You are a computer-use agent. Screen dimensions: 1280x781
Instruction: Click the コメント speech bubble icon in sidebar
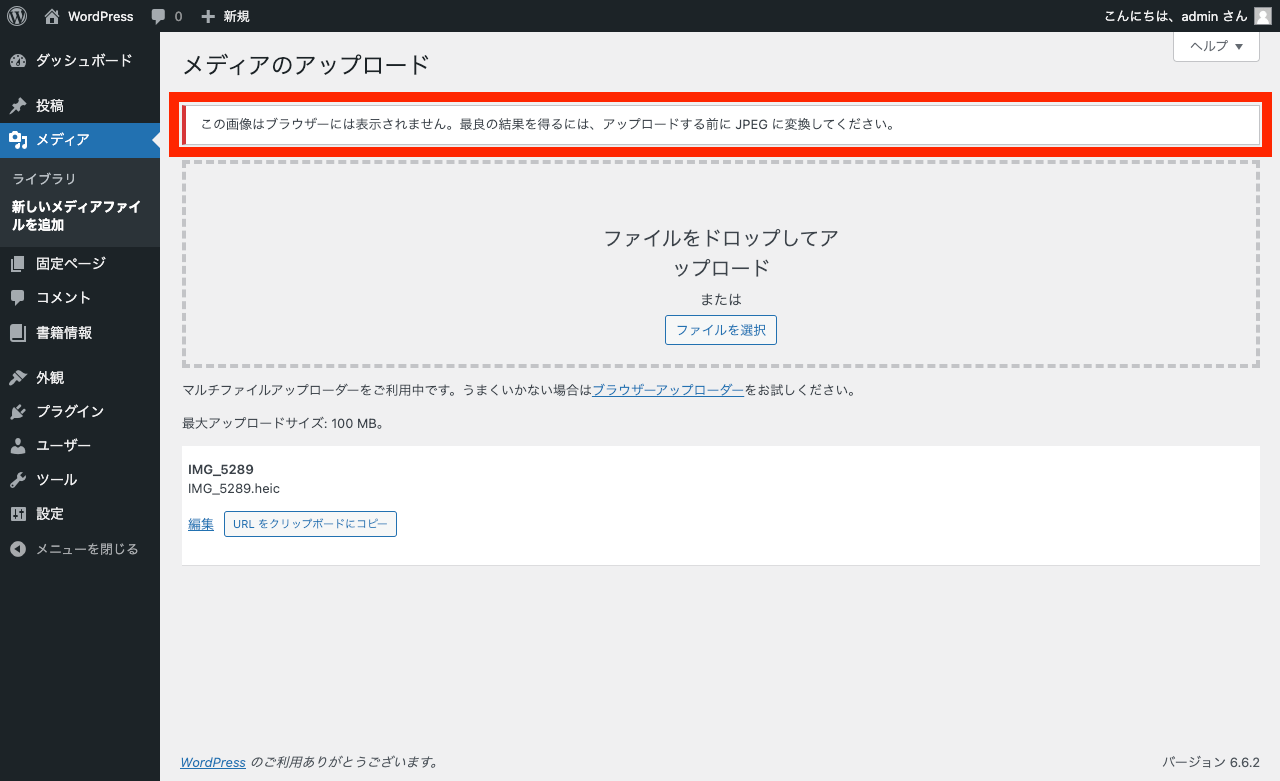click(x=18, y=298)
